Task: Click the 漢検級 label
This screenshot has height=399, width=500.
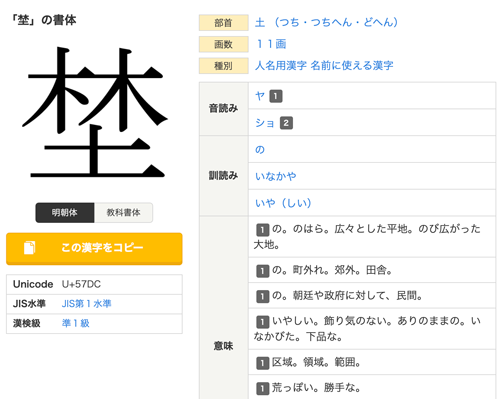Action: click(27, 323)
